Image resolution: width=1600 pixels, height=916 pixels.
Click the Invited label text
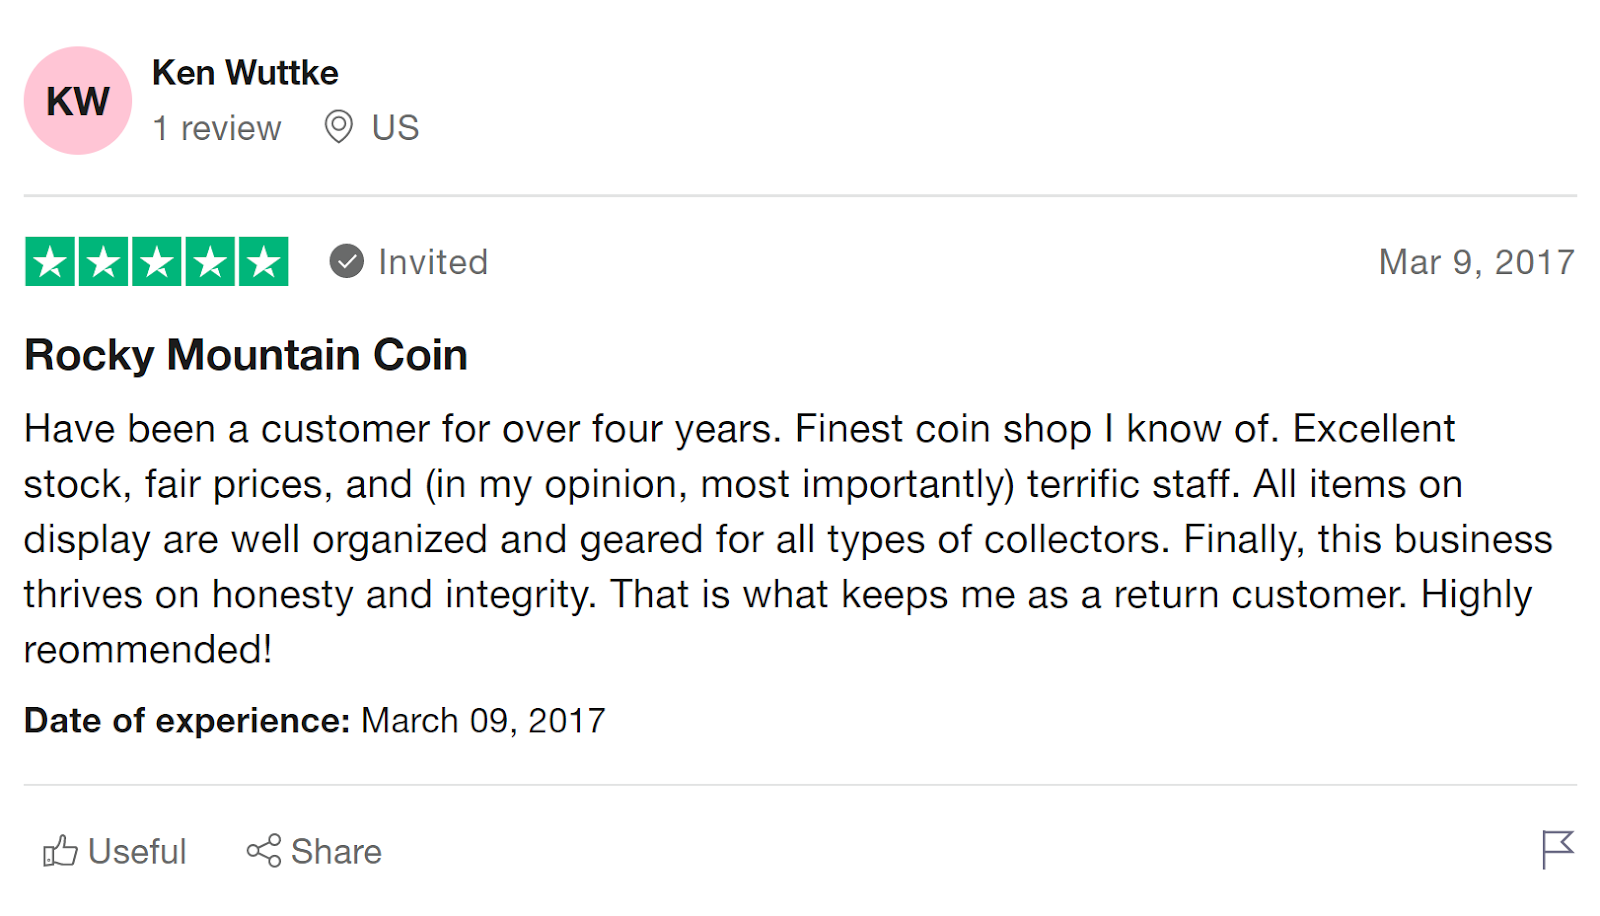433,262
